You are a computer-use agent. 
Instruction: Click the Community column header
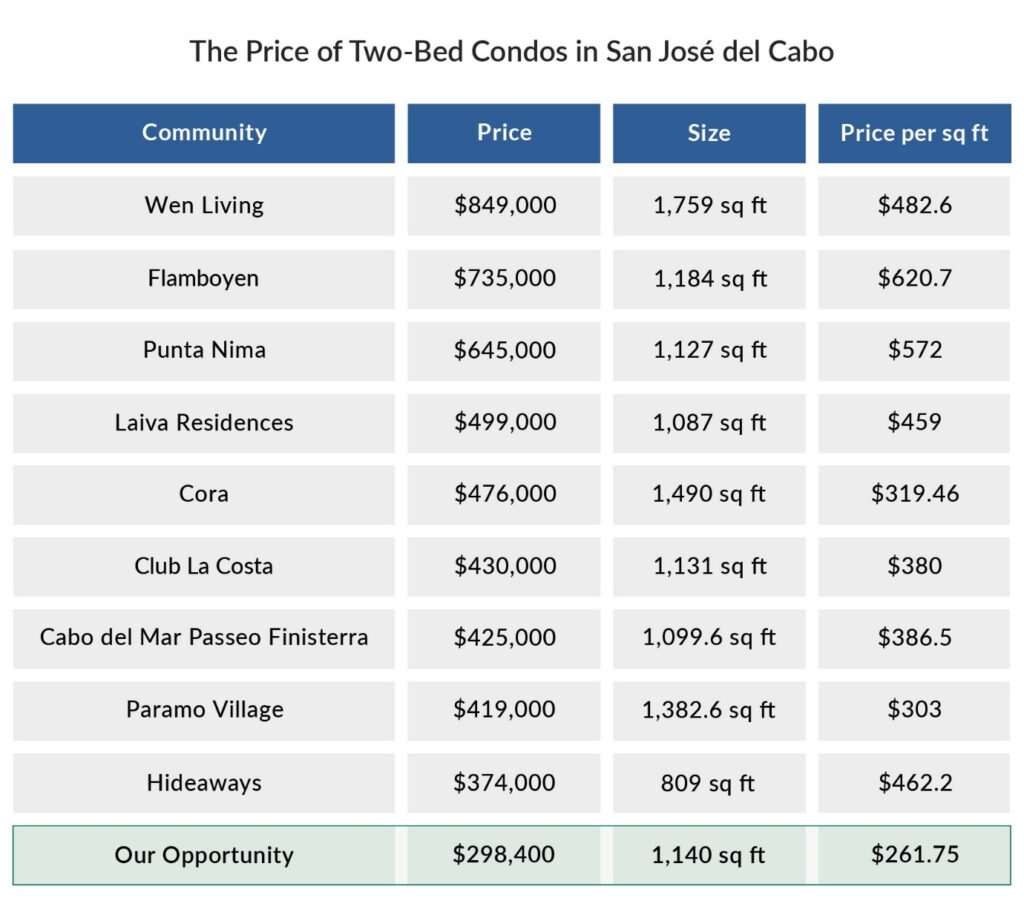click(x=204, y=133)
